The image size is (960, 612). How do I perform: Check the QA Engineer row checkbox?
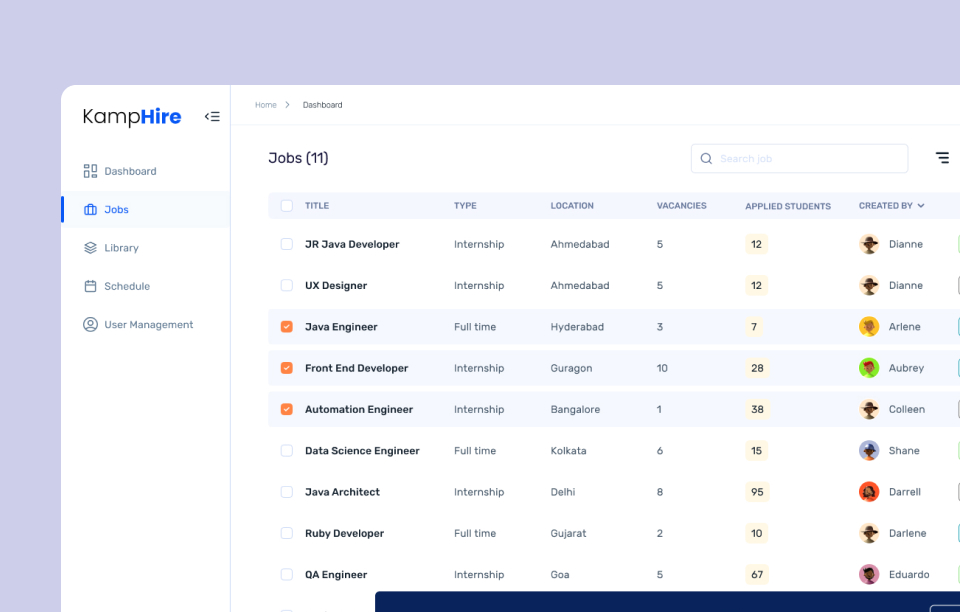pyautogui.click(x=287, y=575)
